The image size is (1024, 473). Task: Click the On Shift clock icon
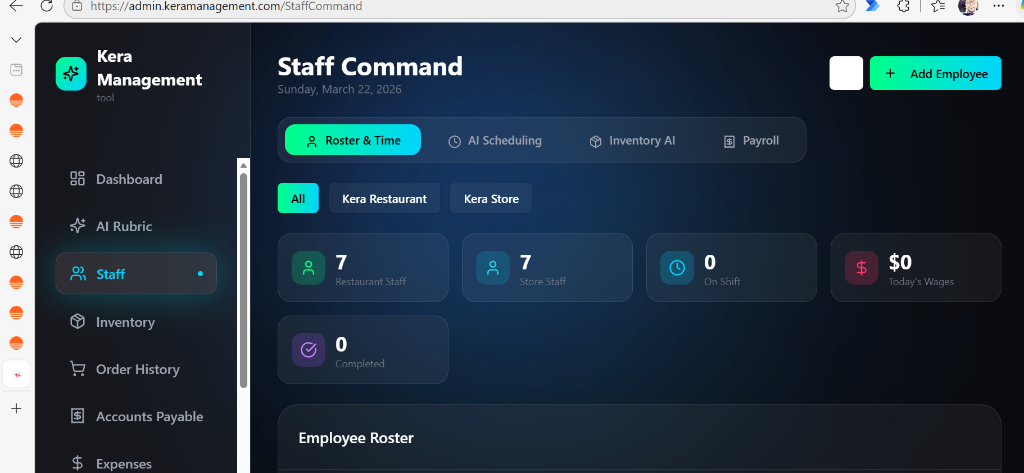tap(677, 268)
